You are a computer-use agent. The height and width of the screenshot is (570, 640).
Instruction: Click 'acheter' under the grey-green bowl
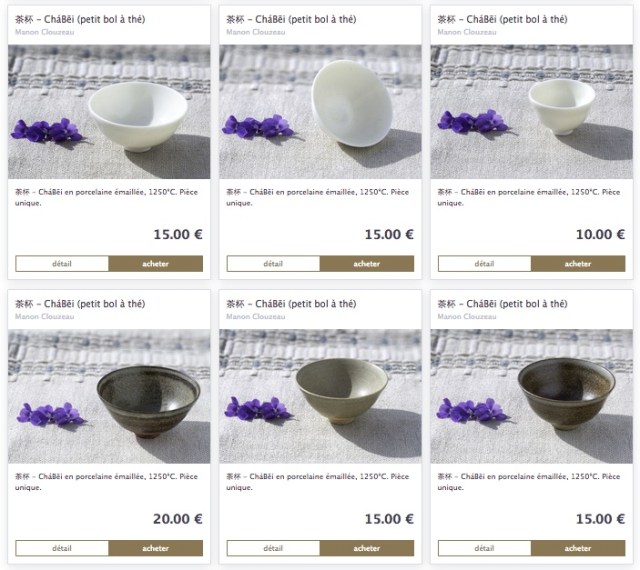coord(367,548)
